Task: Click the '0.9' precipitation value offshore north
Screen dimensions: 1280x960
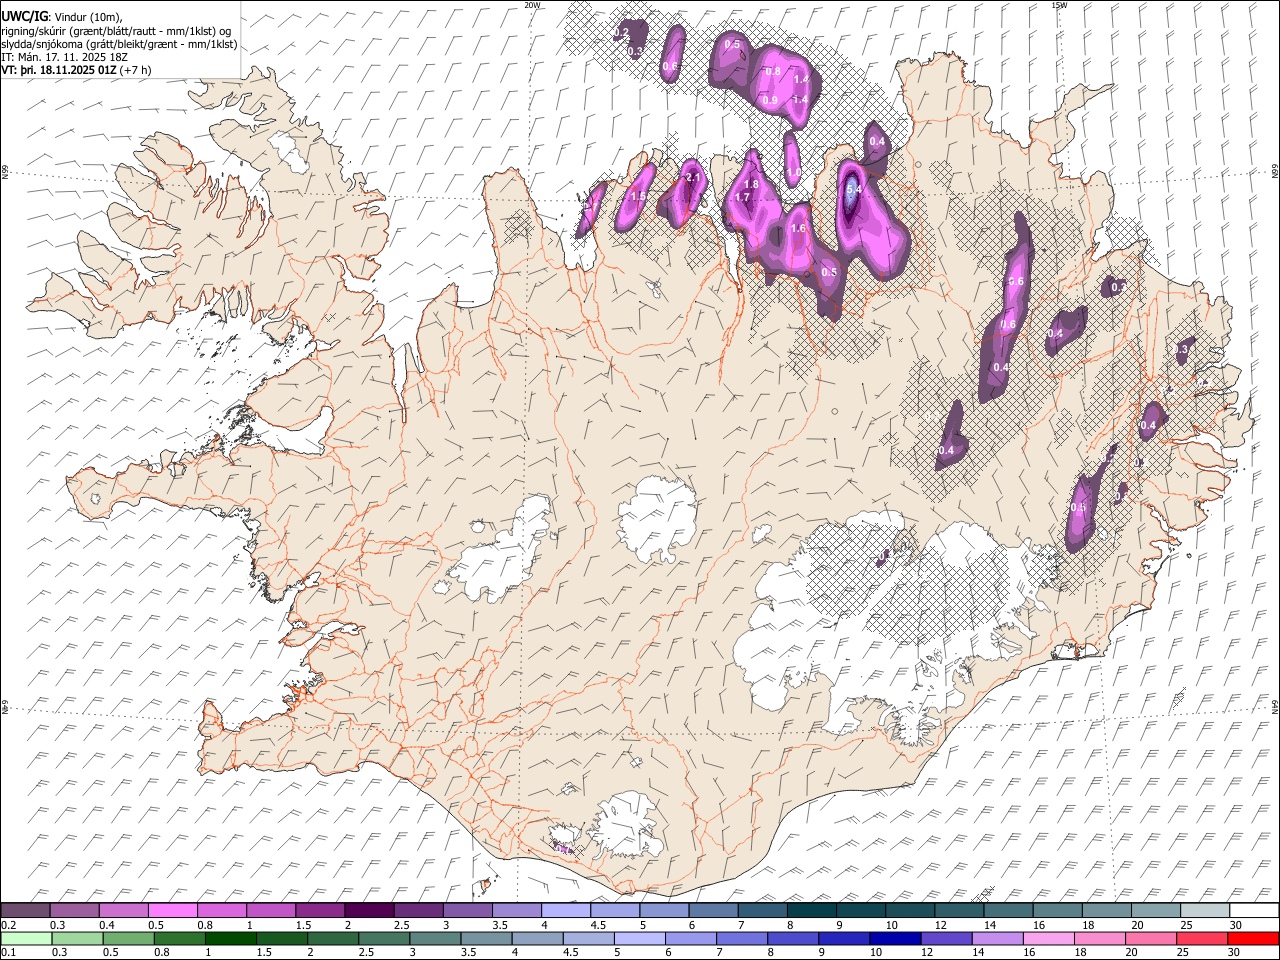Action: [x=770, y=100]
